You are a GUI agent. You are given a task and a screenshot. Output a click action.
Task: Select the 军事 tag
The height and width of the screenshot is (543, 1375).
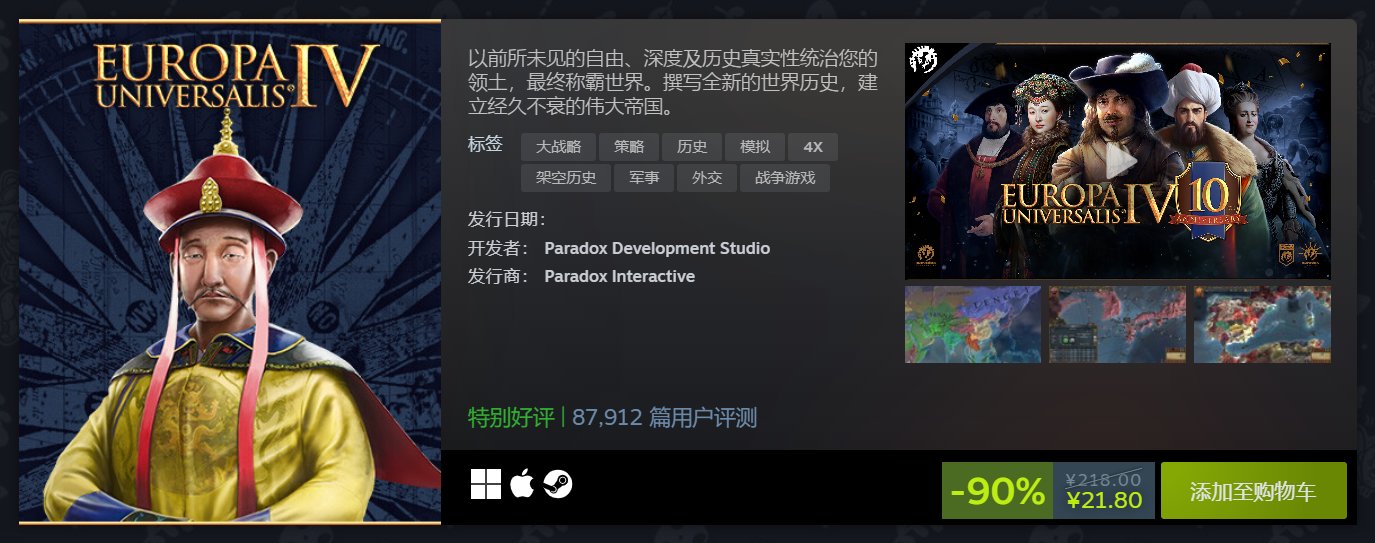coord(644,178)
